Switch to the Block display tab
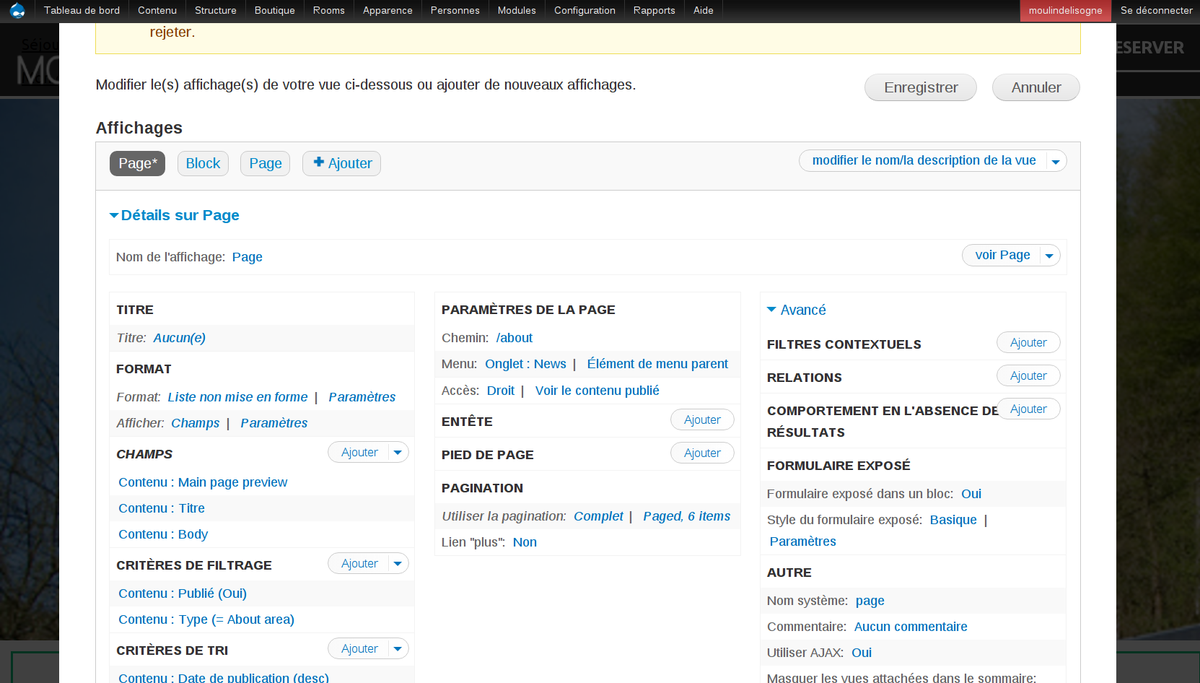 coord(203,163)
